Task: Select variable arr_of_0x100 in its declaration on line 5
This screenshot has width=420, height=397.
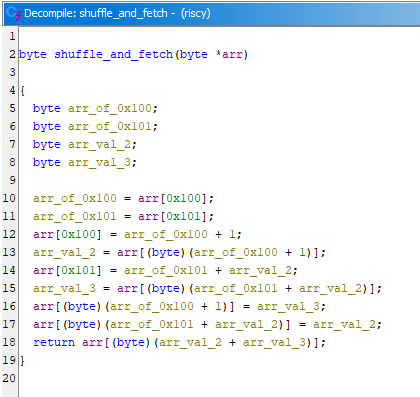Action: 110,108
